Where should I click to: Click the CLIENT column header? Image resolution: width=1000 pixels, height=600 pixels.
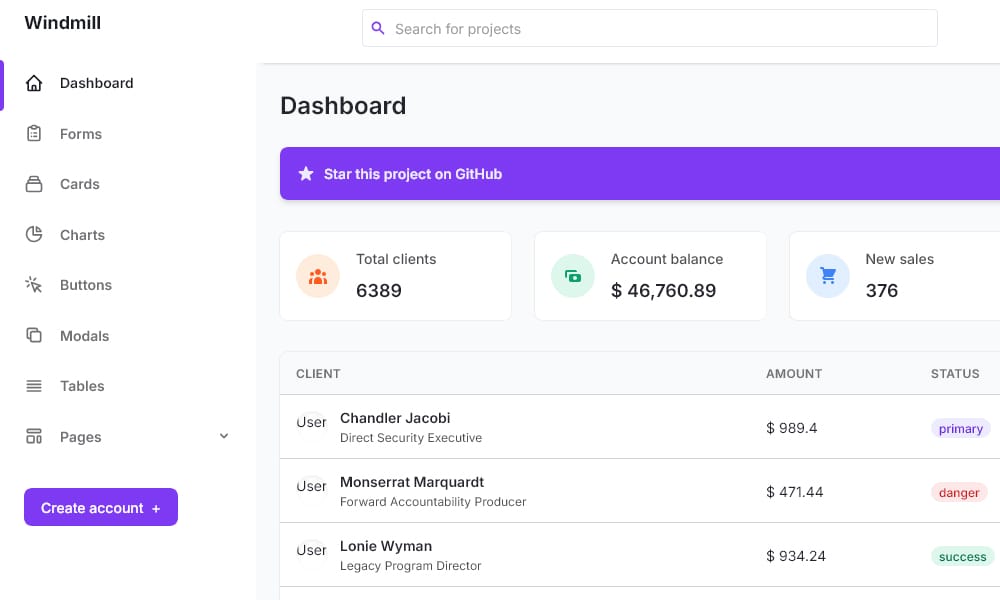point(318,374)
